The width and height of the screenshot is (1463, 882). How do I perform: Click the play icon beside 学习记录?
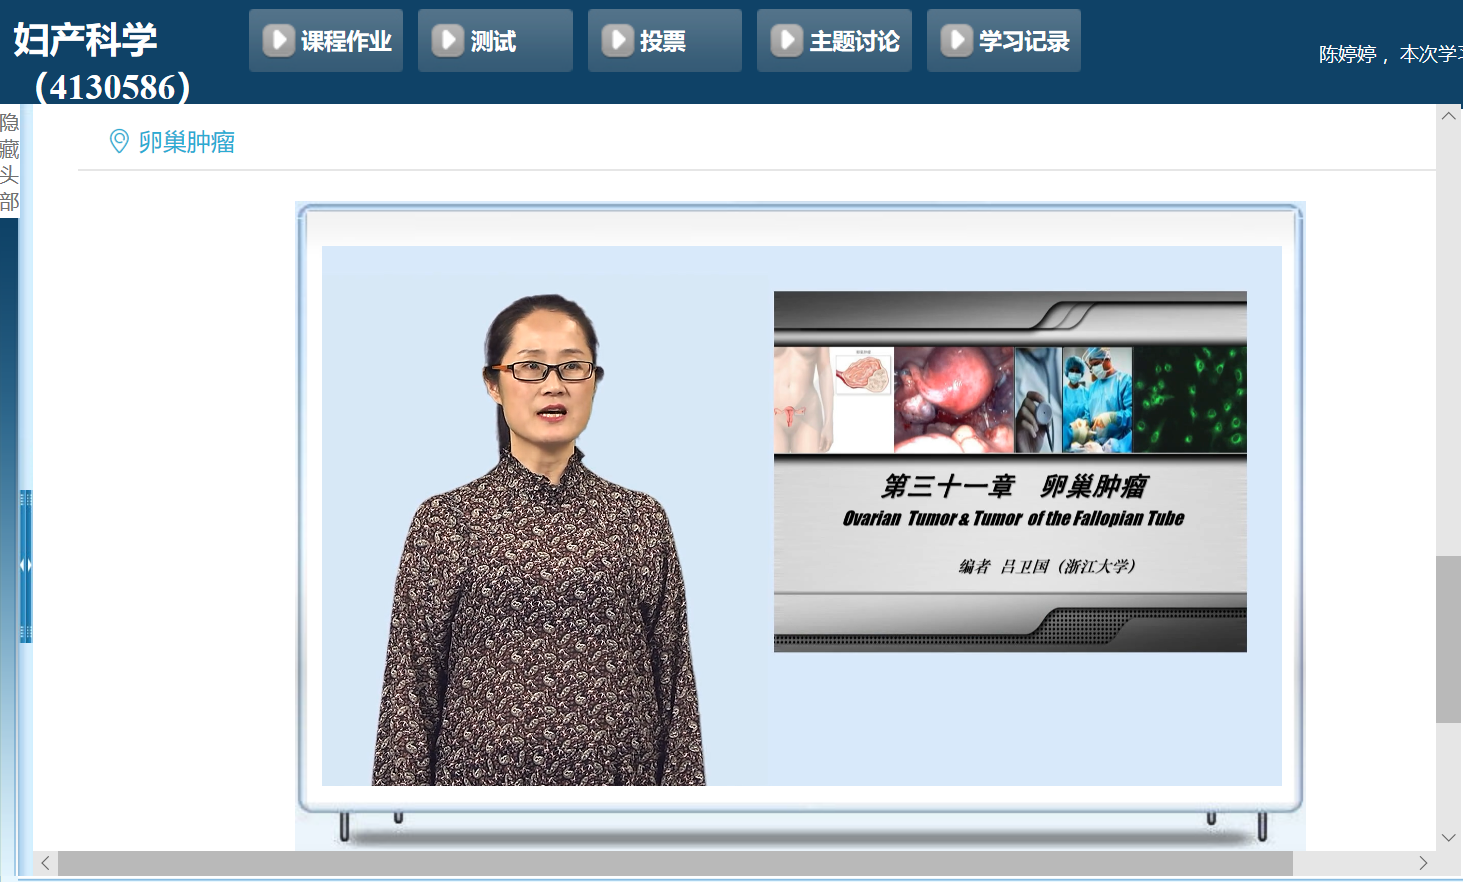956,41
